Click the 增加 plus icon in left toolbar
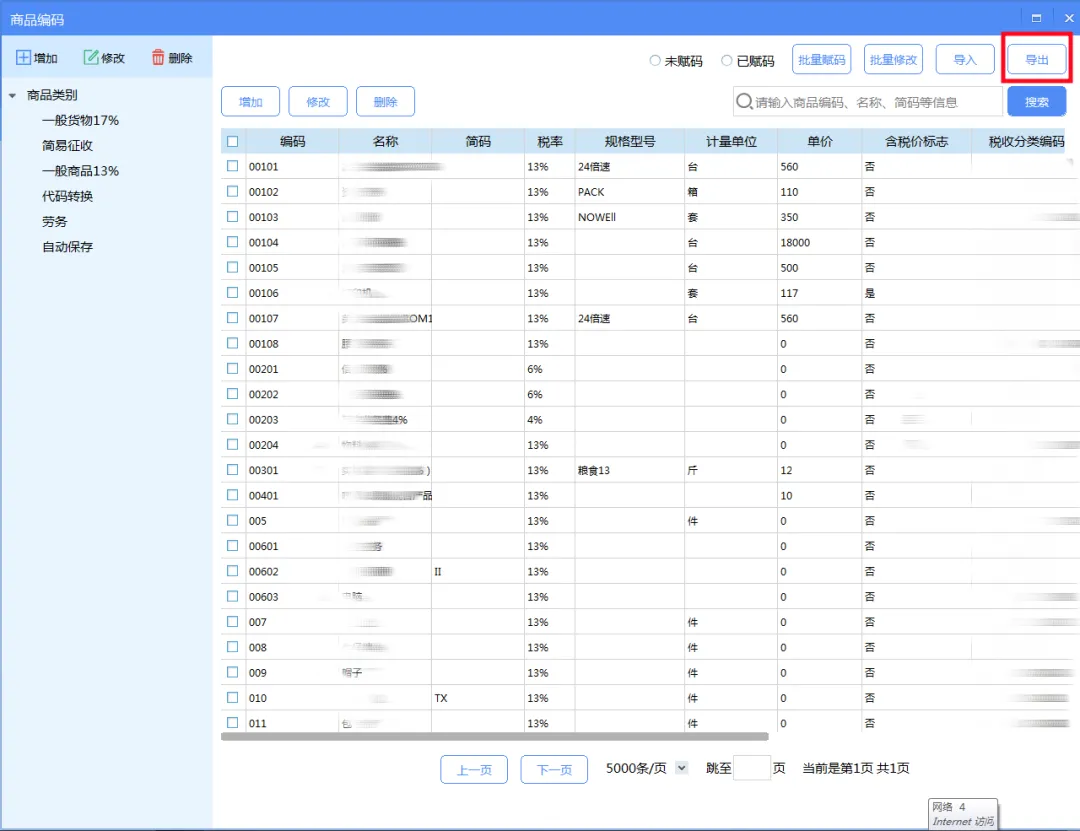 pos(23,57)
